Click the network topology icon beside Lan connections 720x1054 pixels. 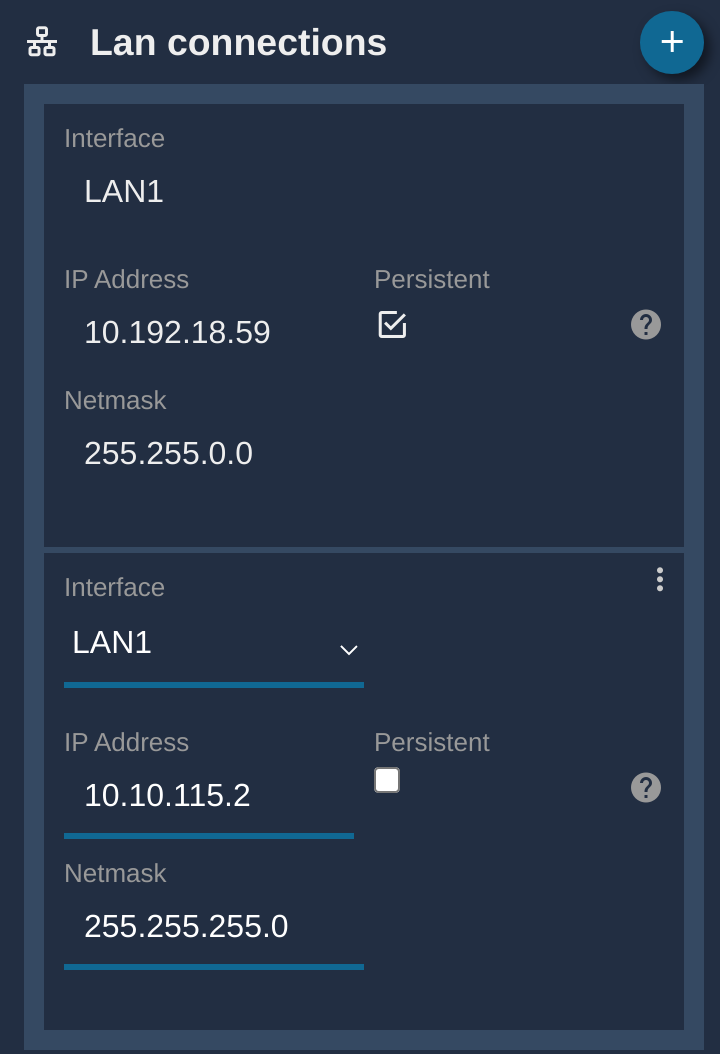click(42, 42)
